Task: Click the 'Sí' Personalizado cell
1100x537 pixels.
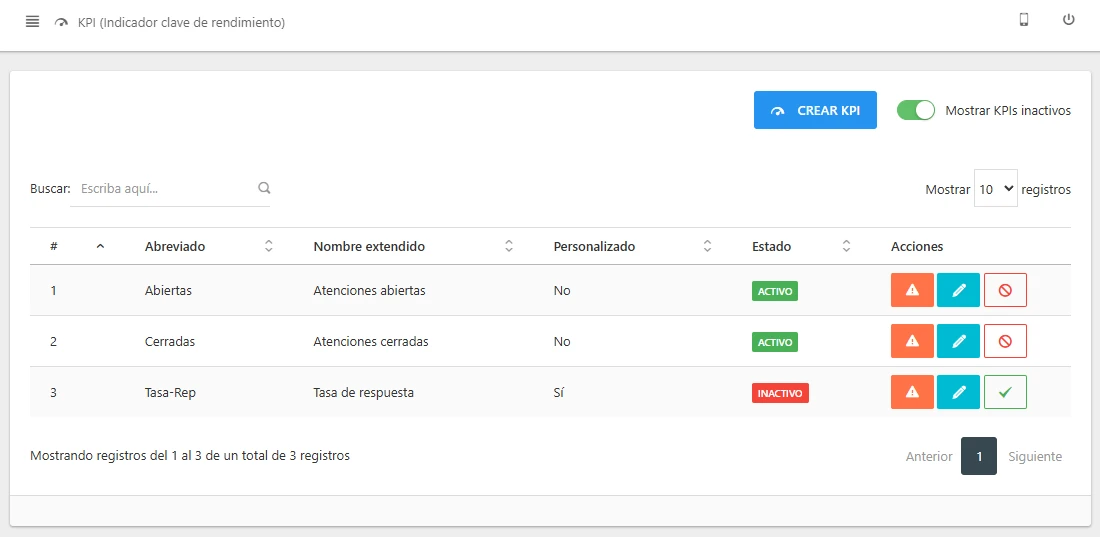Action: (558, 392)
